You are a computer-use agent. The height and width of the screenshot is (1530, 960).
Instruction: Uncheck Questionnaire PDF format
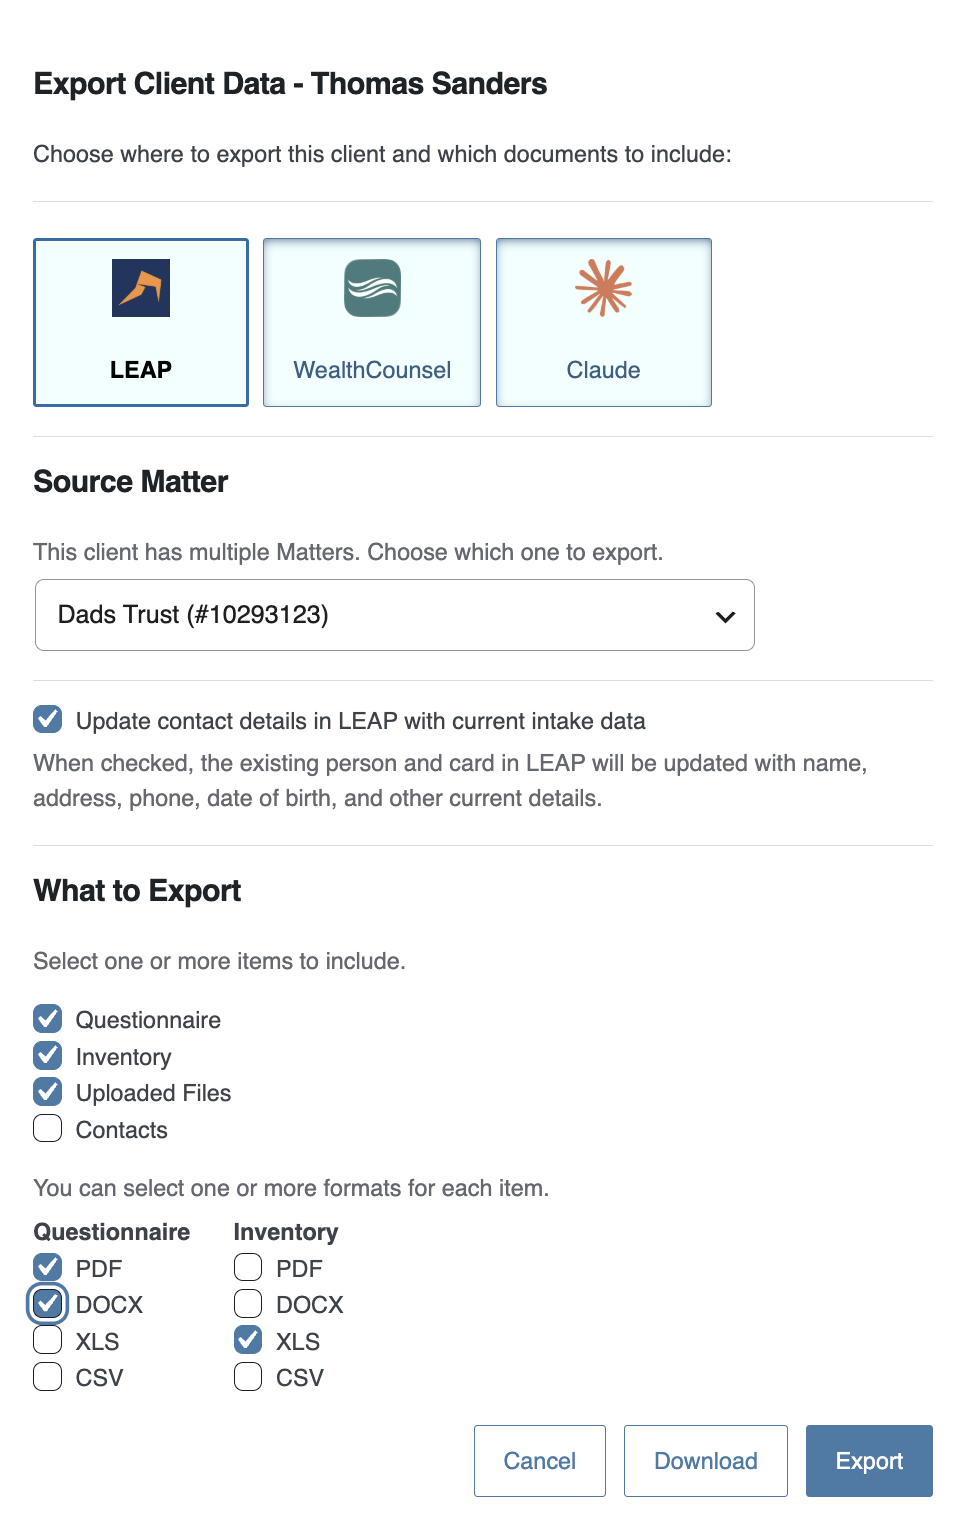(48, 1267)
